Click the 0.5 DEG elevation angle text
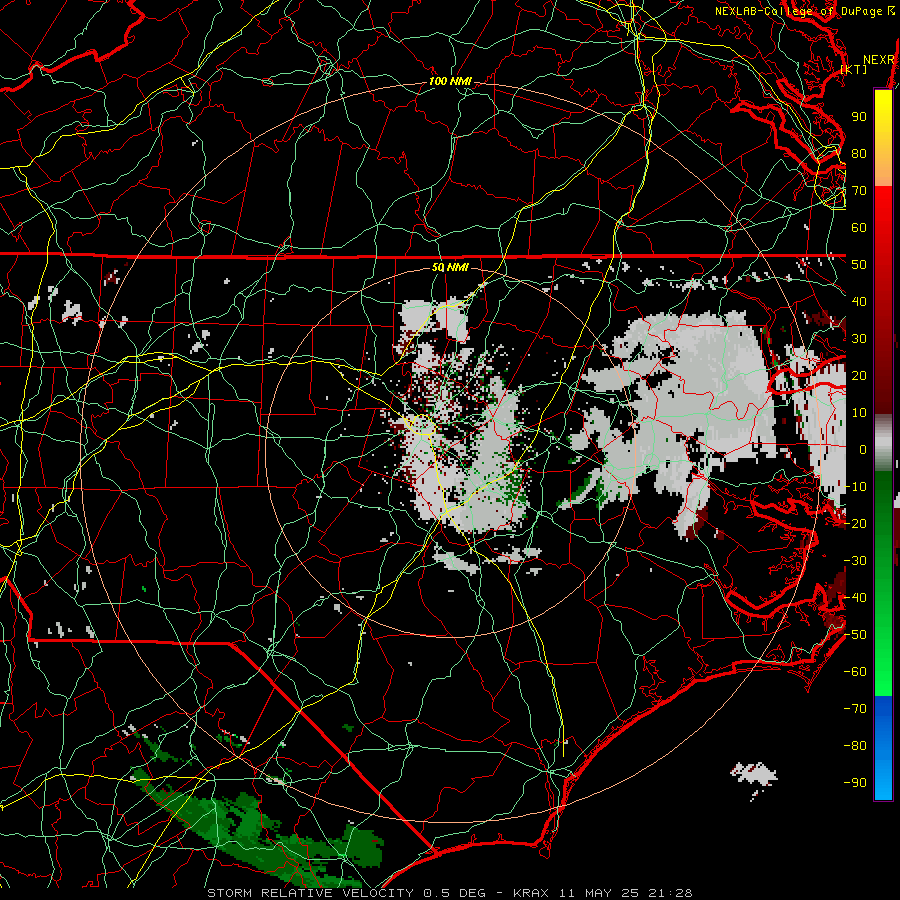The image size is (900, 900). [454, 893]
